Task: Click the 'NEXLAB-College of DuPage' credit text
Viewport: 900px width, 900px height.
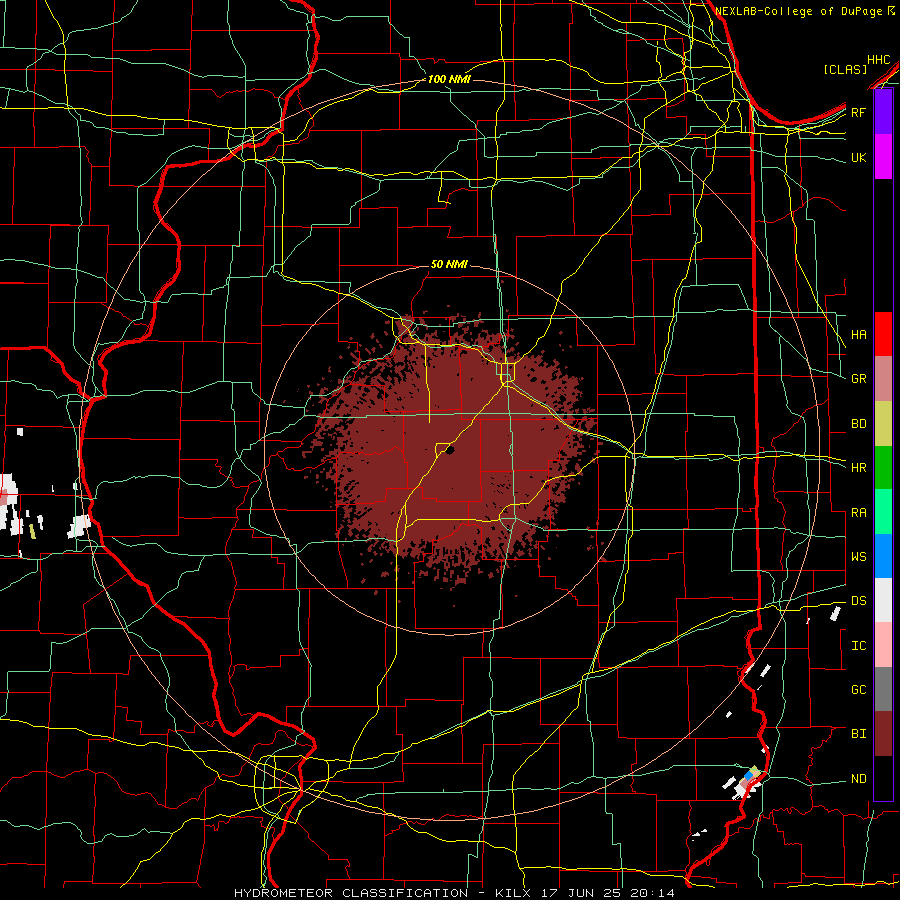Action: coord(800,11)
